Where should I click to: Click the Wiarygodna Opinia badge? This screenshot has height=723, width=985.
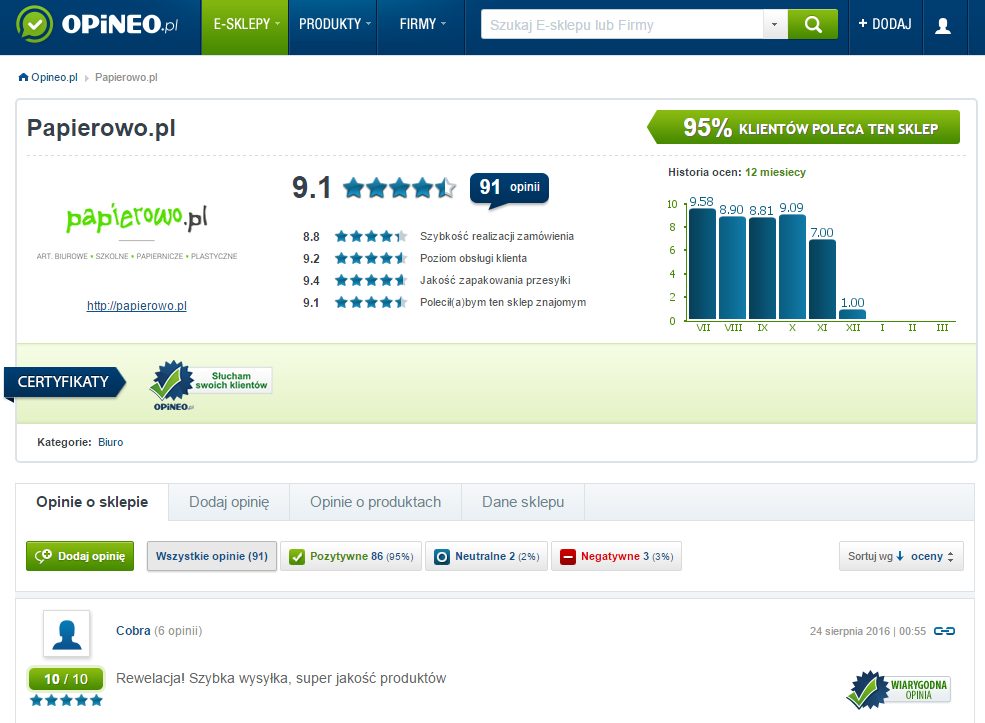click(x=898, y=690)
